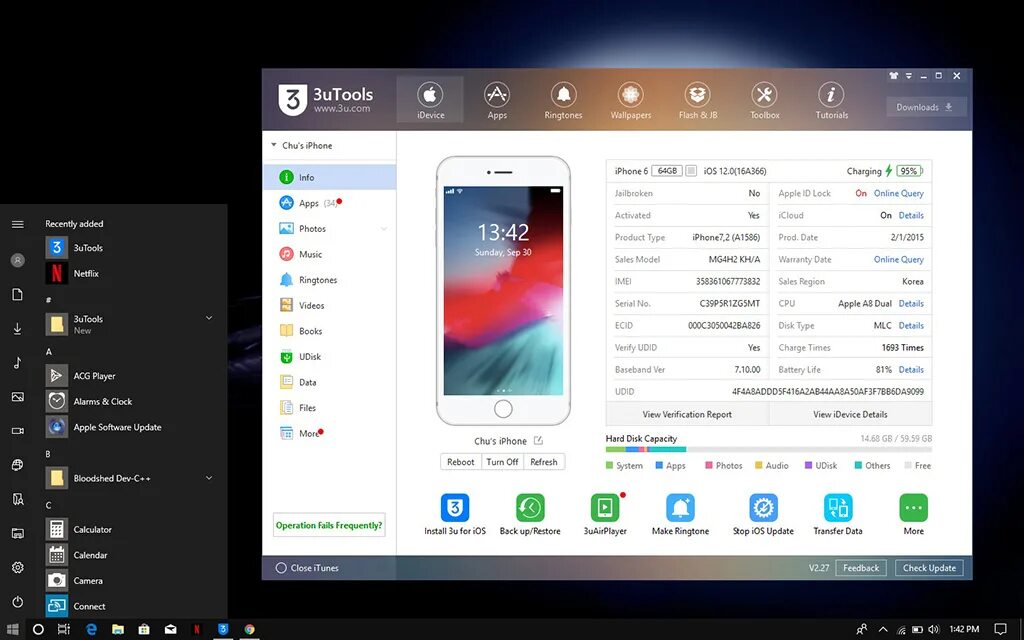Click the Start menu hamburger icon
Screen dimensions: 1024x640
point(18,224)
